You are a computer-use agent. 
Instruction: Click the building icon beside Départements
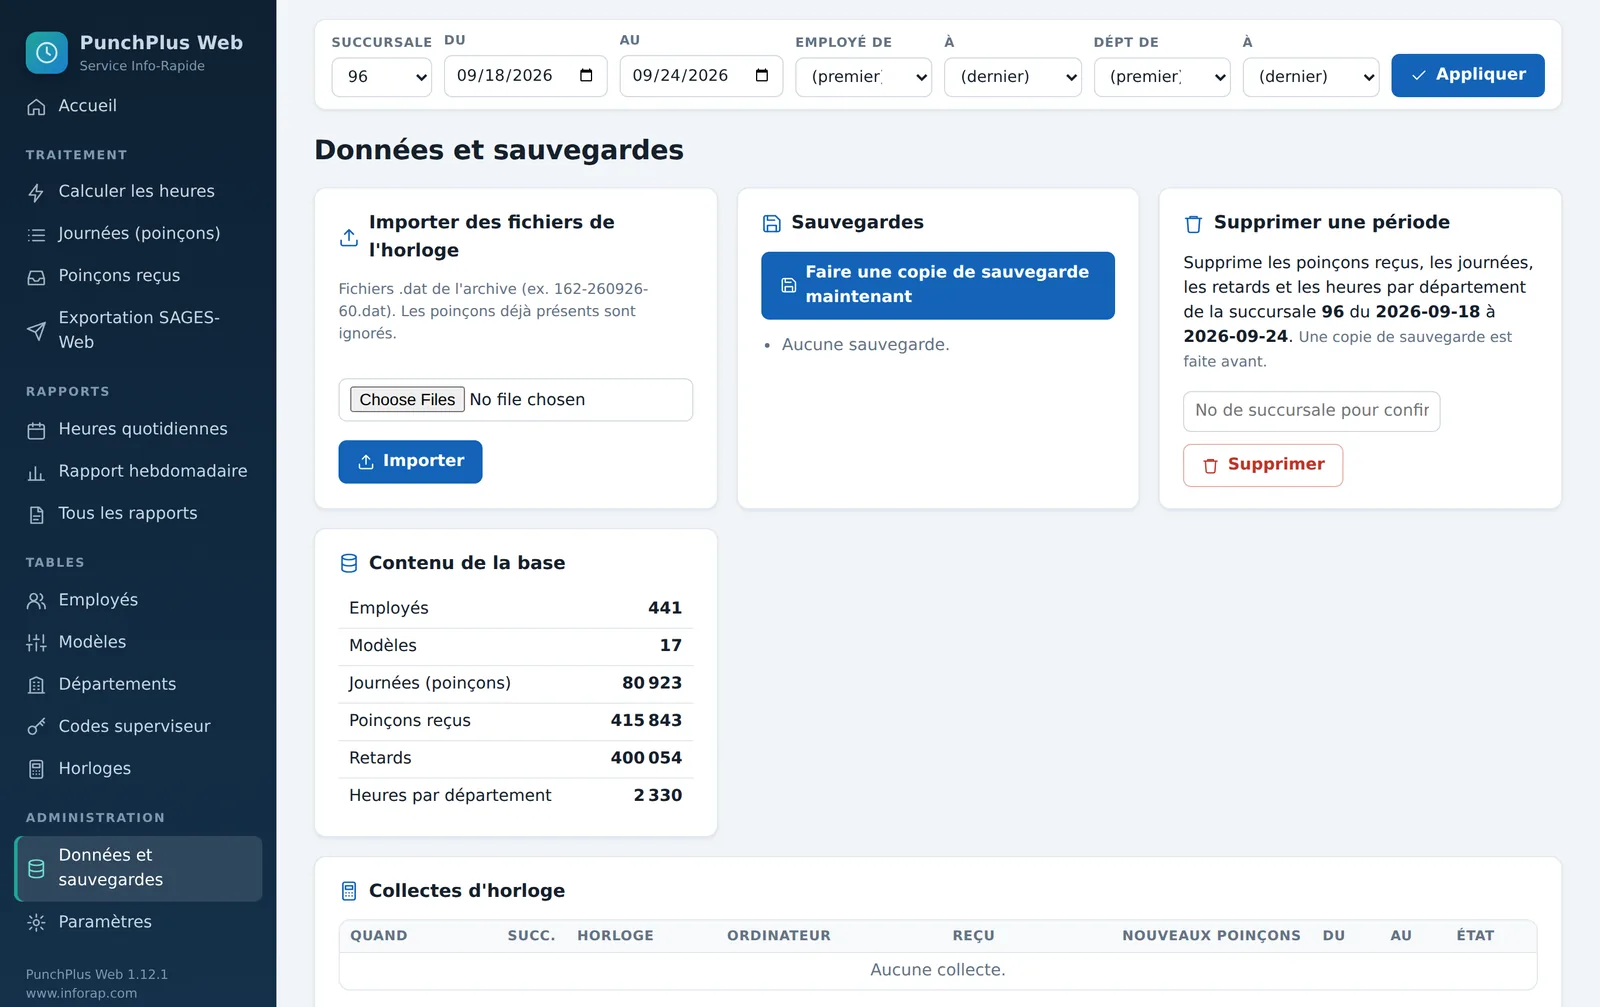pyautogui.click(x=36, y=685)
